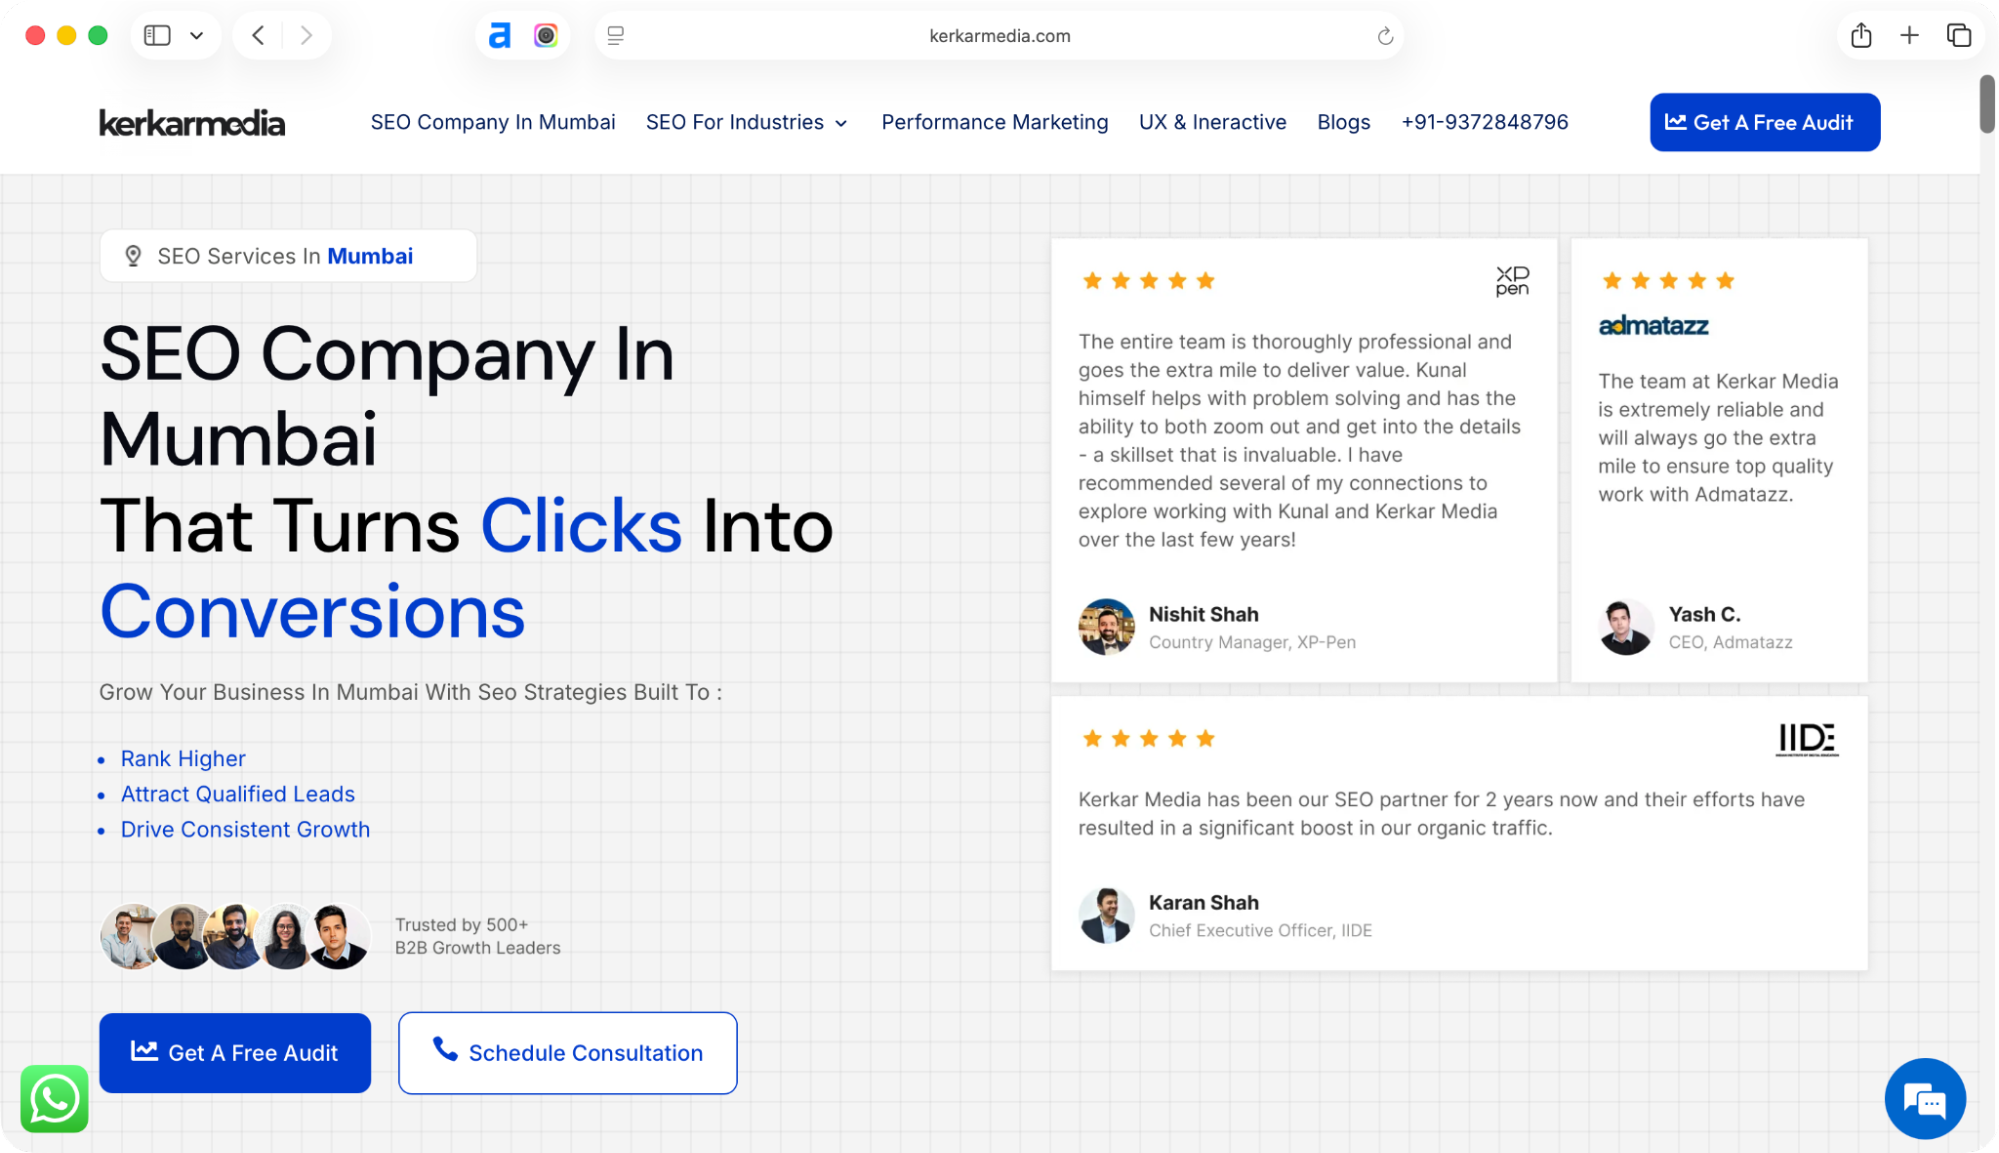
Task: Show the tab overview icon
Action: click(1958, 36)
